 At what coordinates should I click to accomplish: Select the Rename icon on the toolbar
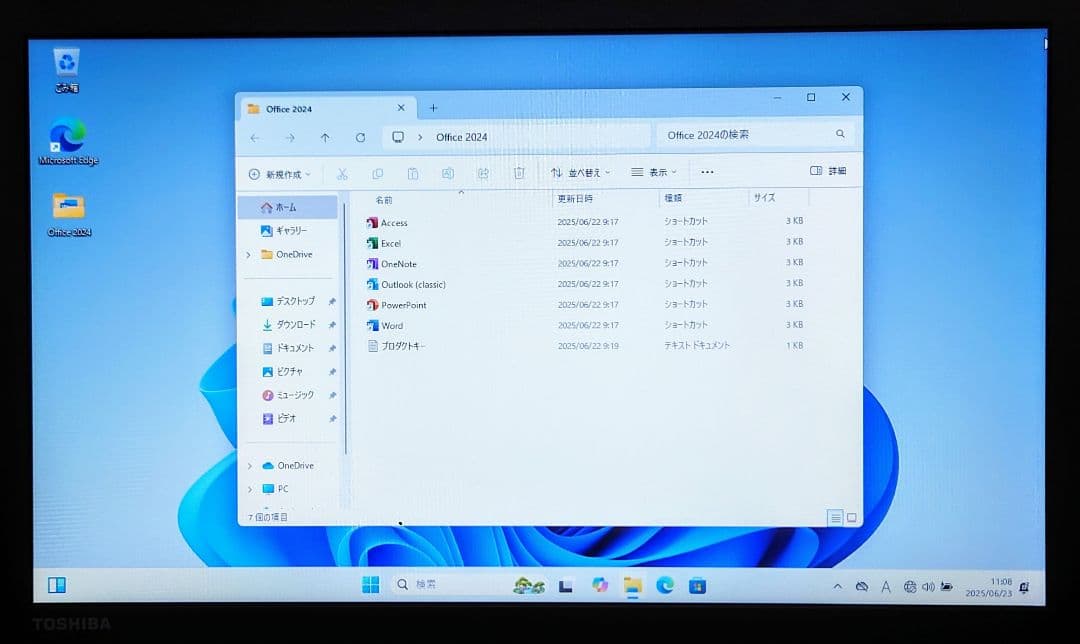(448, 174)
